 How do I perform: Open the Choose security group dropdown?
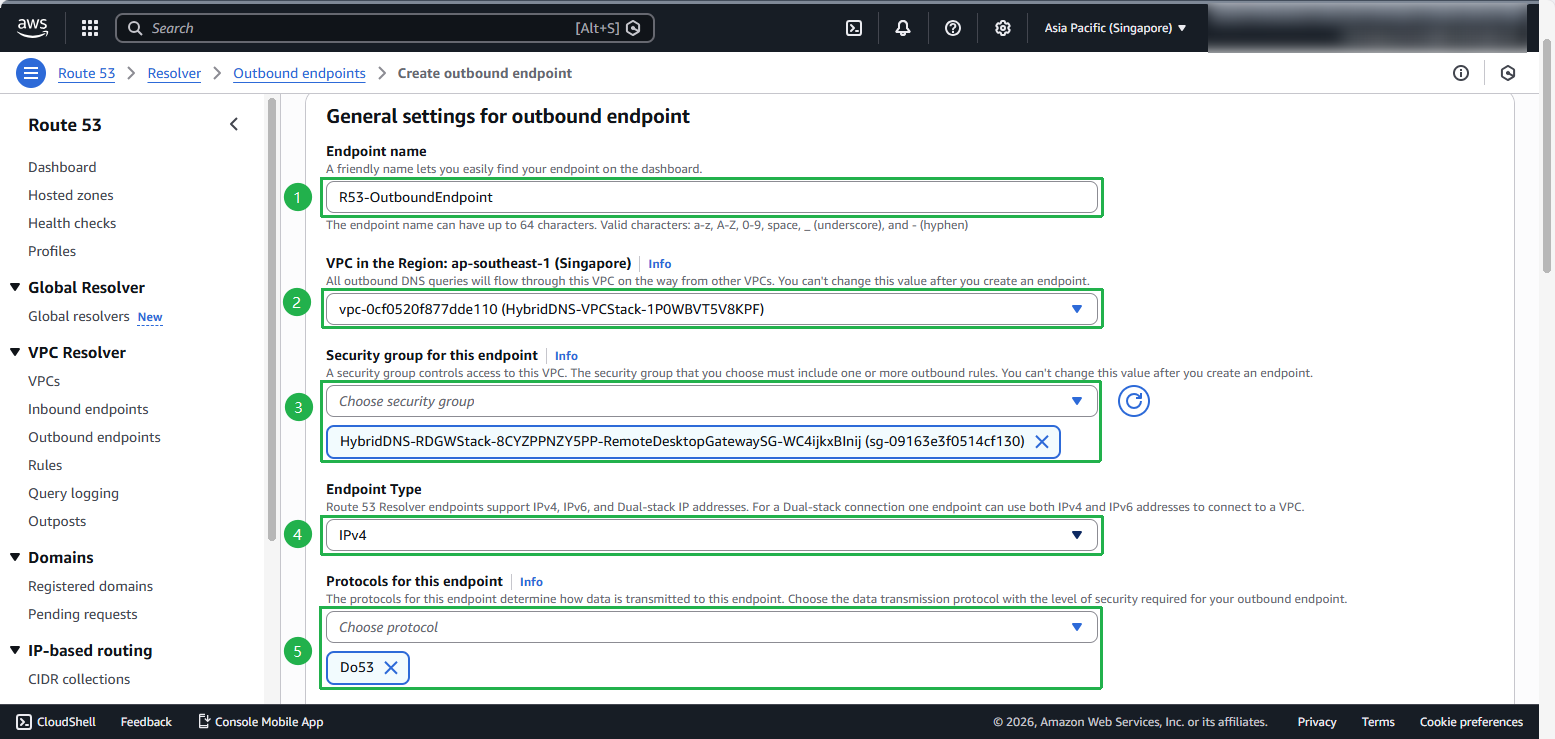point(712,401)
